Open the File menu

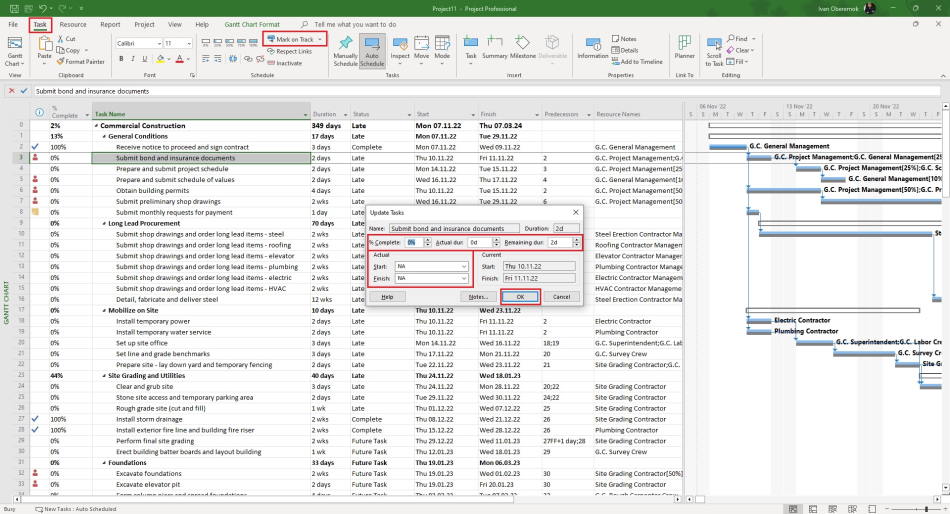coord(13,25)
